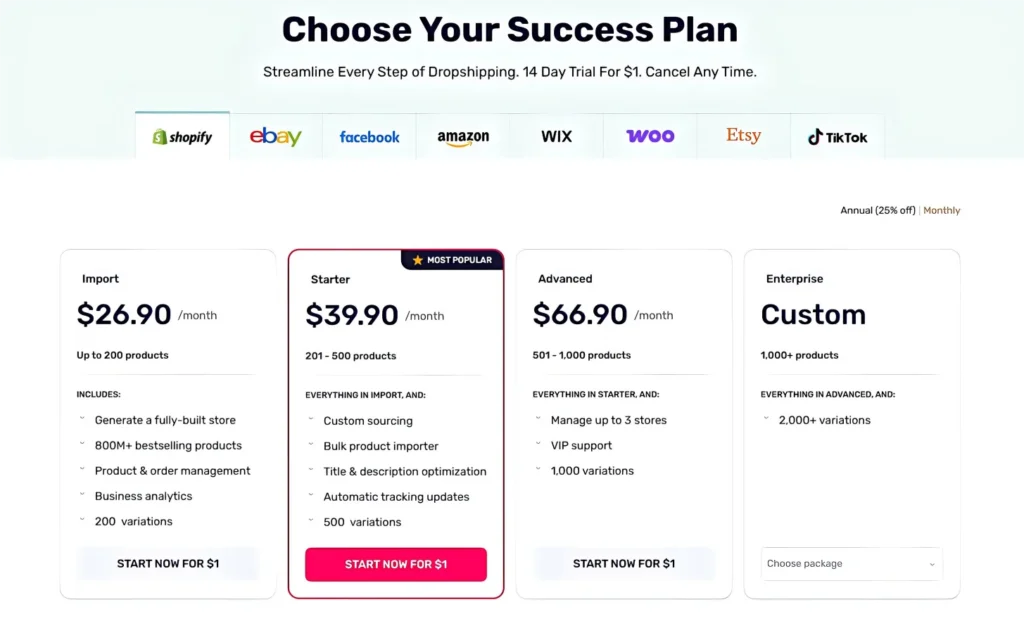
Task: Select the Shopify platform logo tab
Action: [x=182, y=137]
